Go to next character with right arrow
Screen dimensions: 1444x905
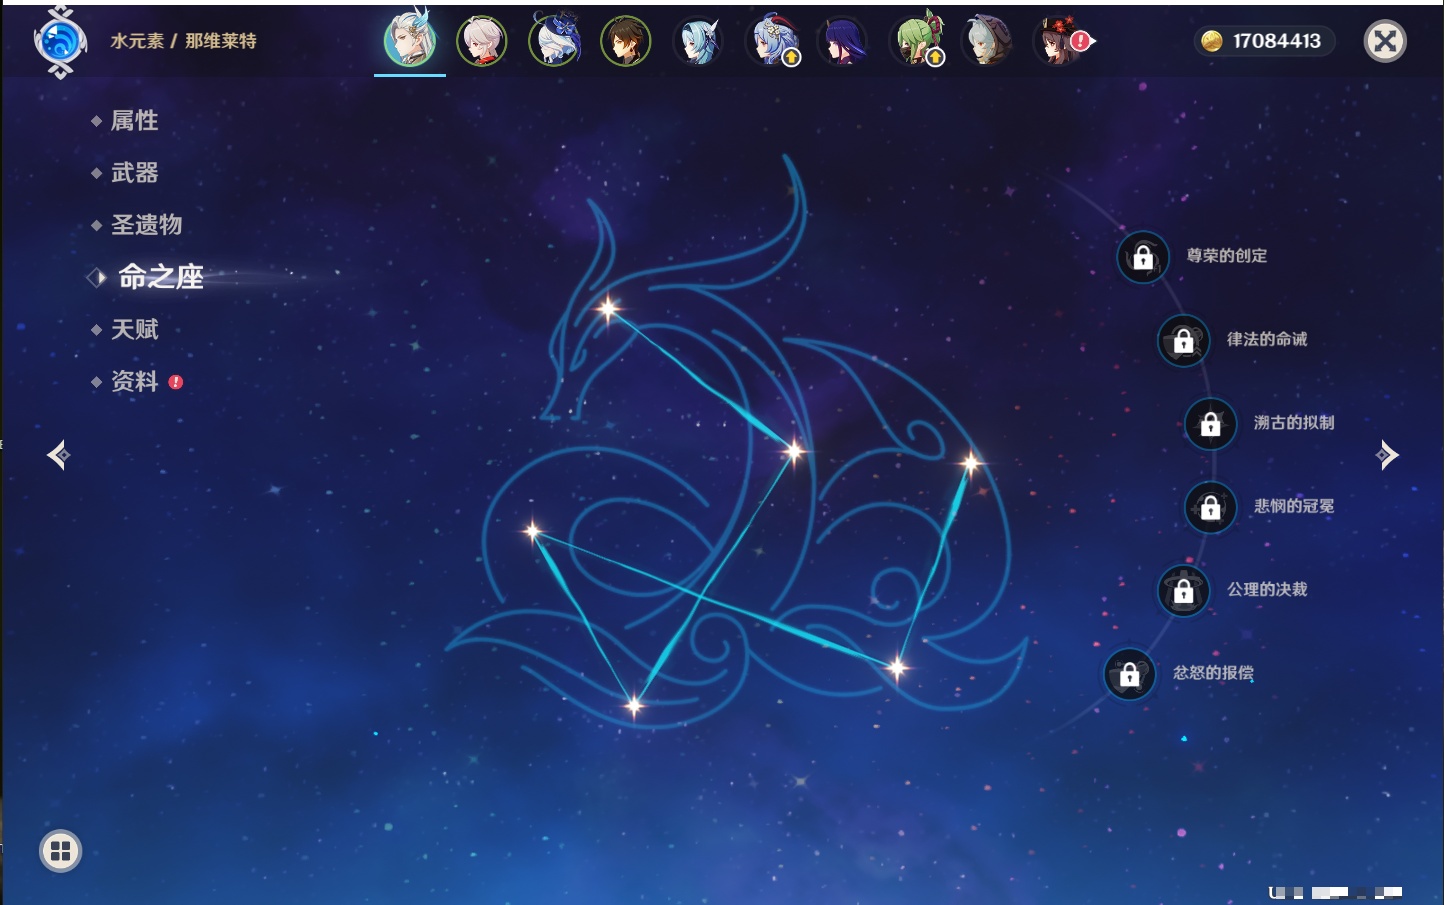(x=1387, y=455)
